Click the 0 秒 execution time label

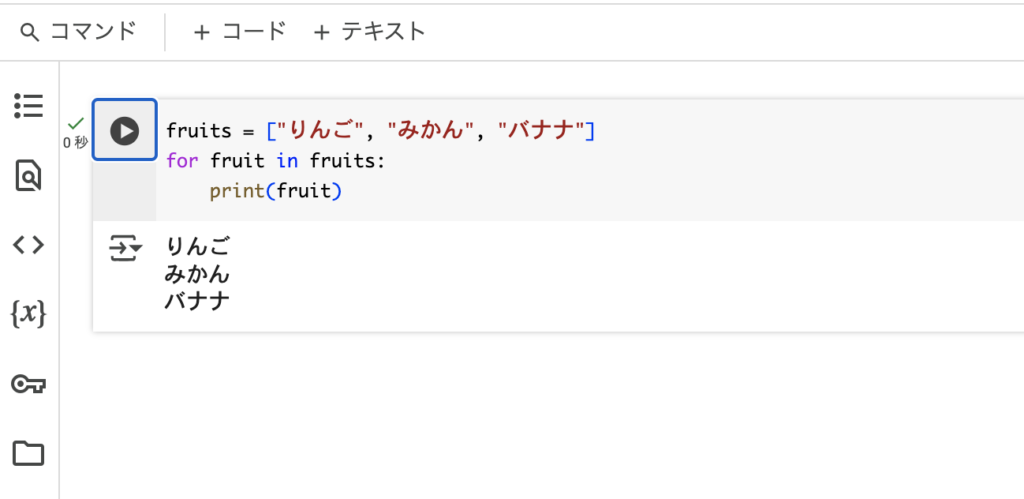[75, 142]
